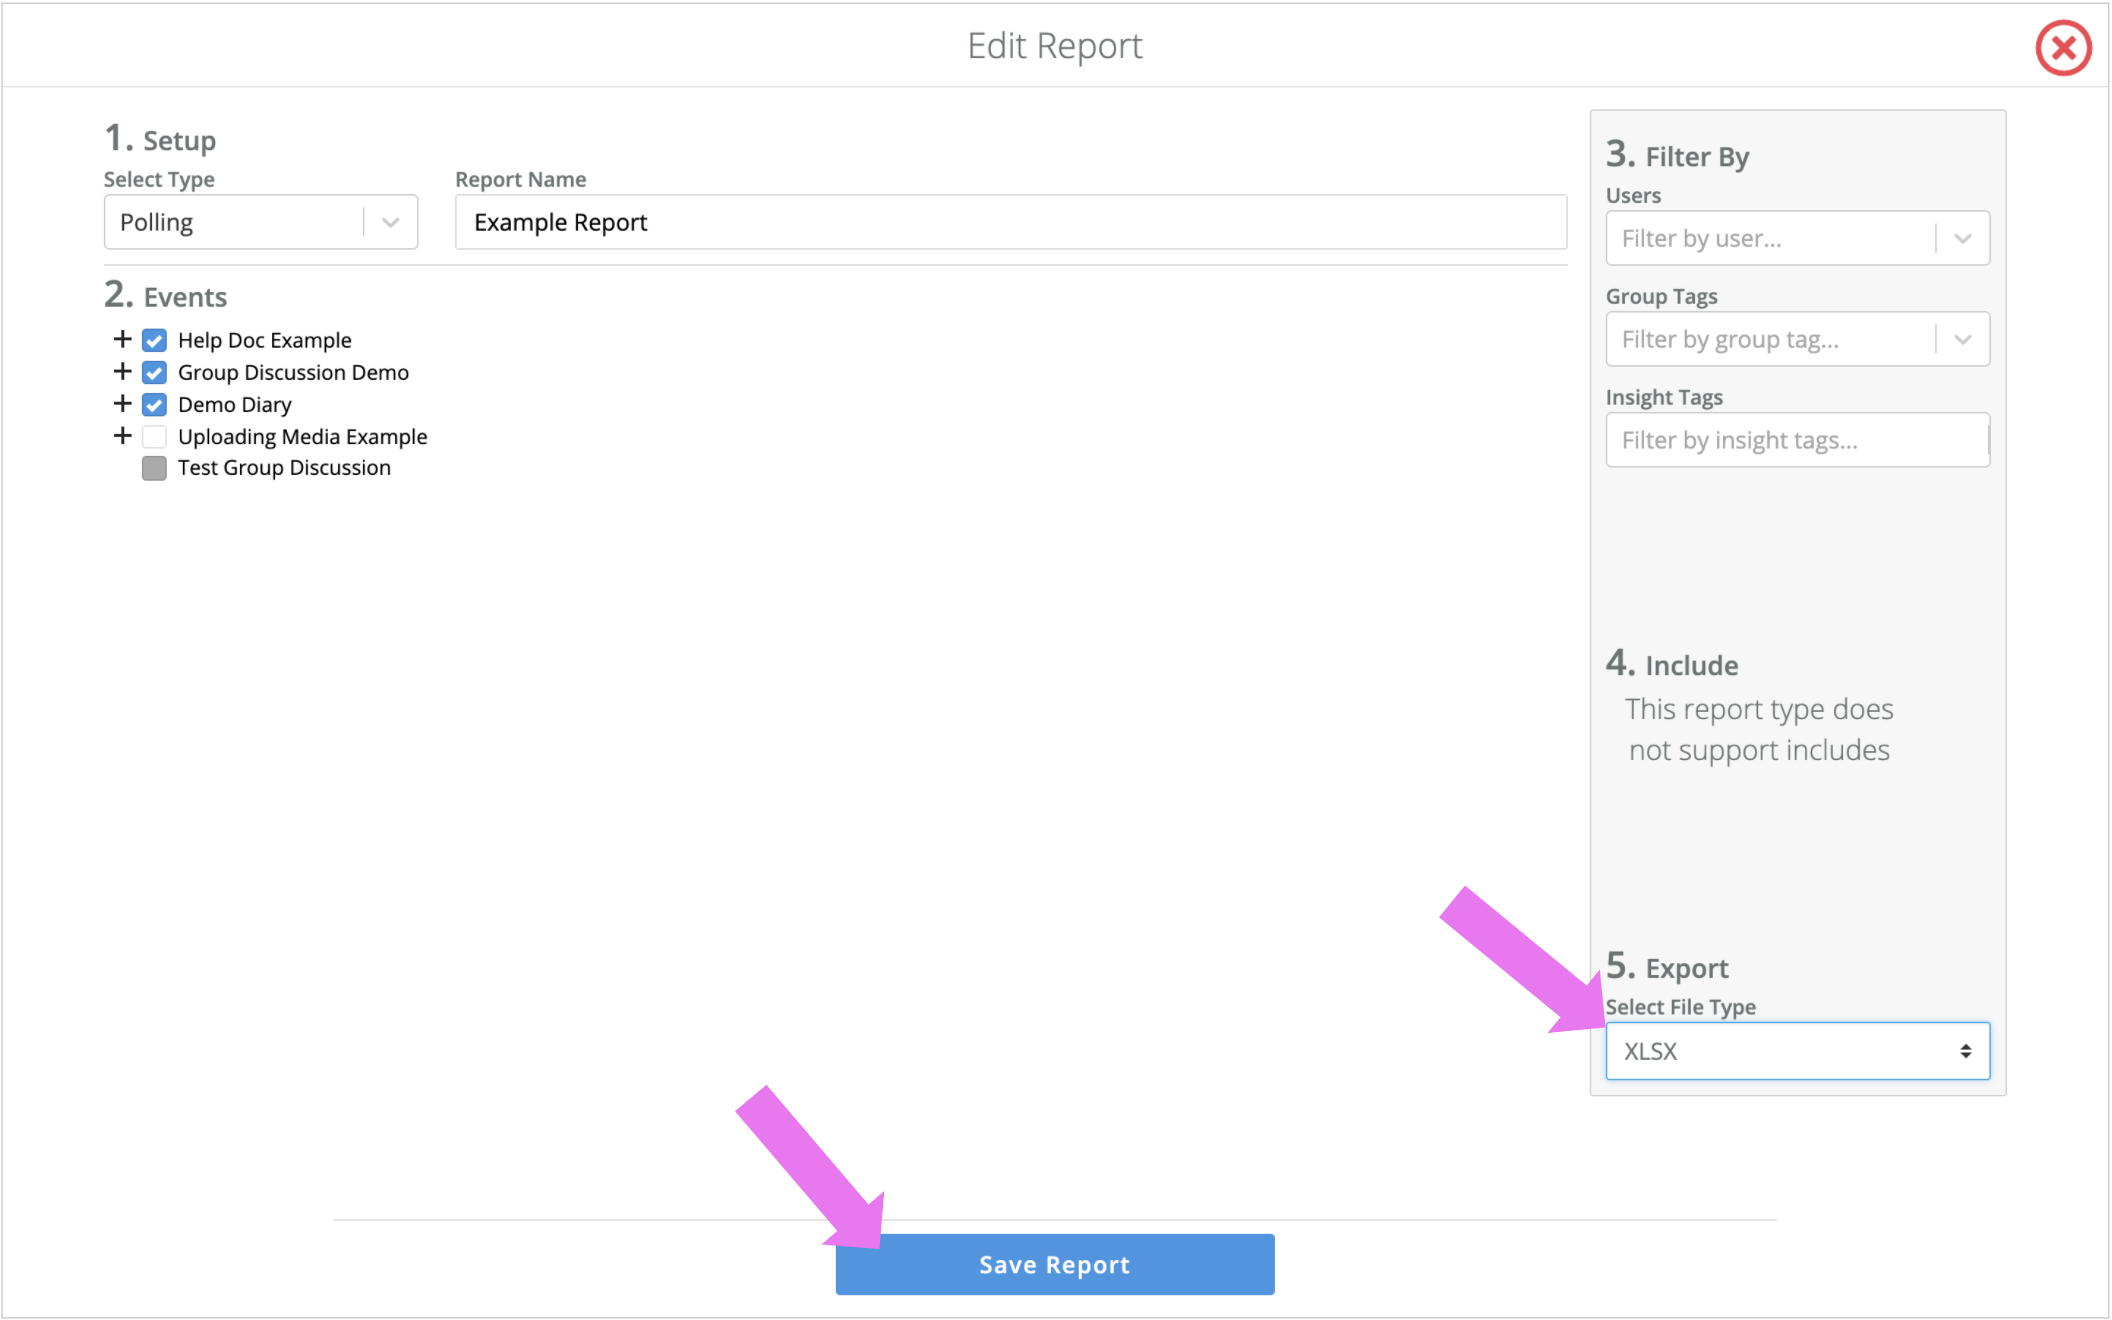
Task: Close the Edit Report dialog
Action: point(2063,48)
